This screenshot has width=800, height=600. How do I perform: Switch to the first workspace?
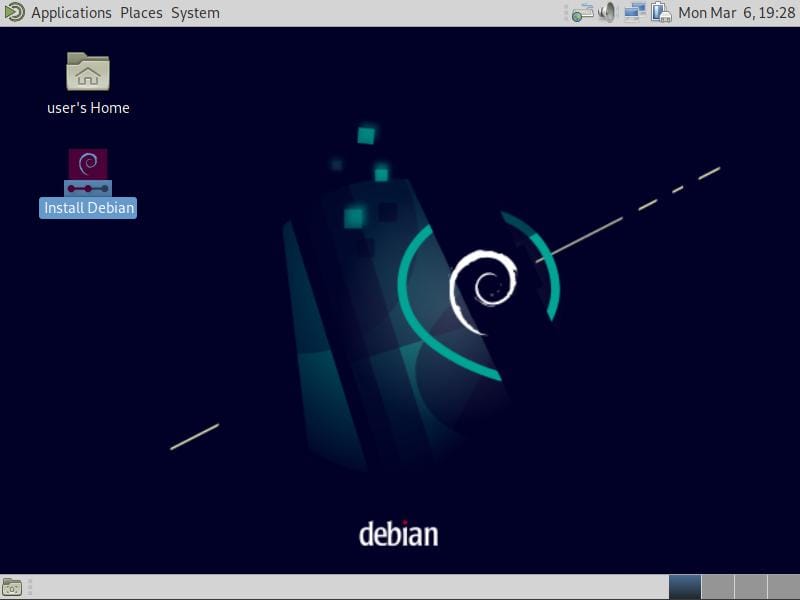685,587
